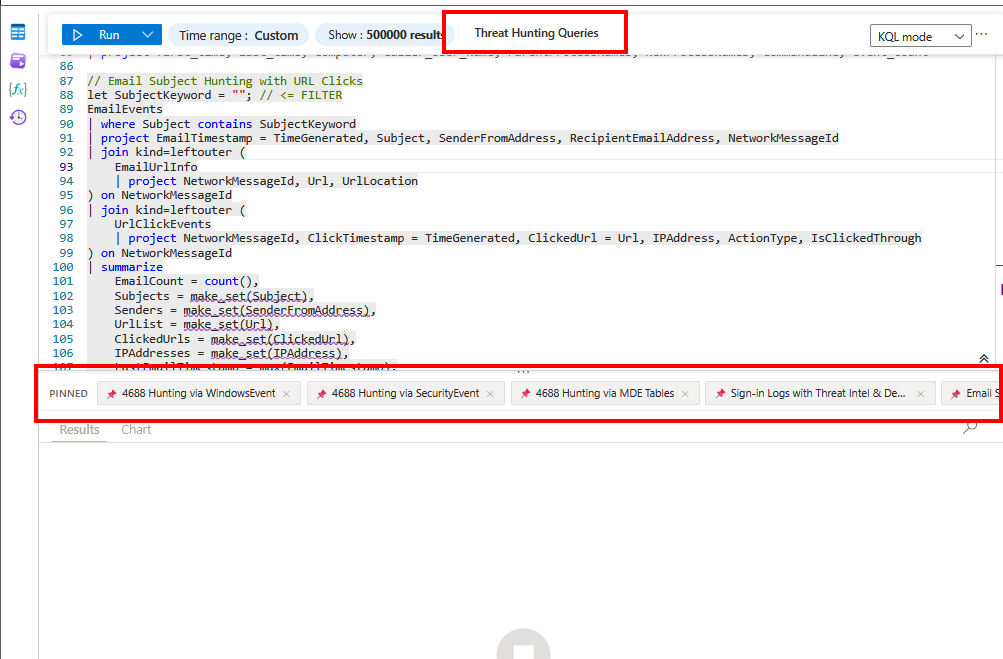Viewport: 1003px width, 659px height.
Task: Open the Query history clock icon
Action: pyautogui.click(x=18, y=117)
